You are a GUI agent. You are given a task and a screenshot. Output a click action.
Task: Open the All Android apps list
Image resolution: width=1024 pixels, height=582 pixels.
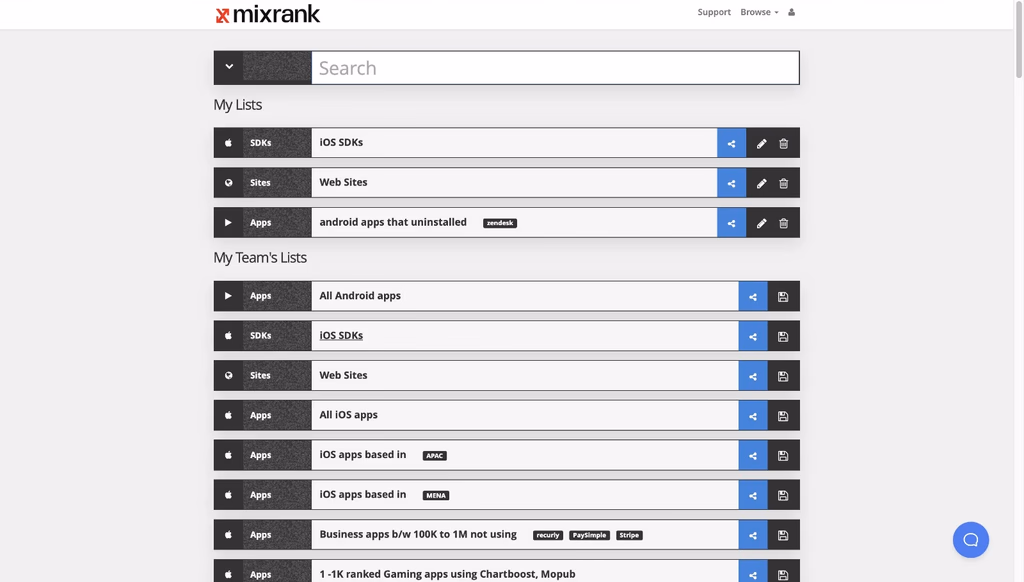coord(360,296)
